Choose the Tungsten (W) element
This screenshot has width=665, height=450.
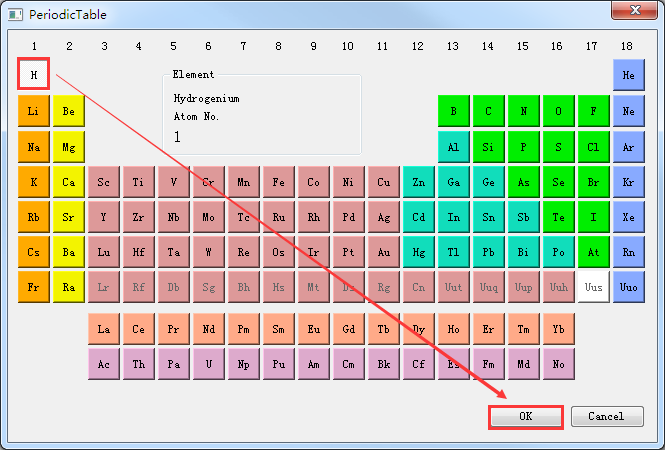point(209,252)
